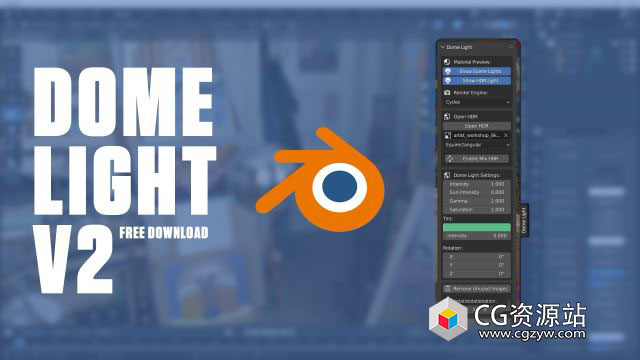
Task: Click the Material Preview sphere icon
Action: (447, 62)
